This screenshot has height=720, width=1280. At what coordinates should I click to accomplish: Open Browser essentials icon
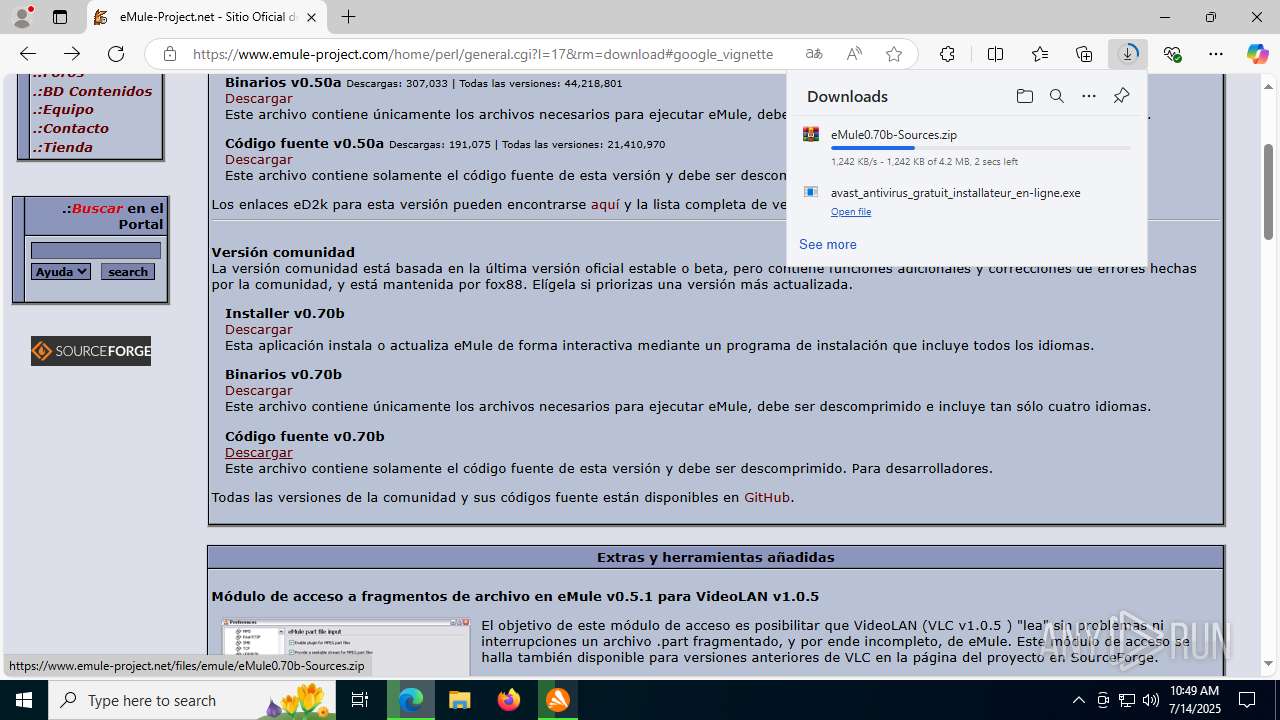click(x=1172, y=54)
